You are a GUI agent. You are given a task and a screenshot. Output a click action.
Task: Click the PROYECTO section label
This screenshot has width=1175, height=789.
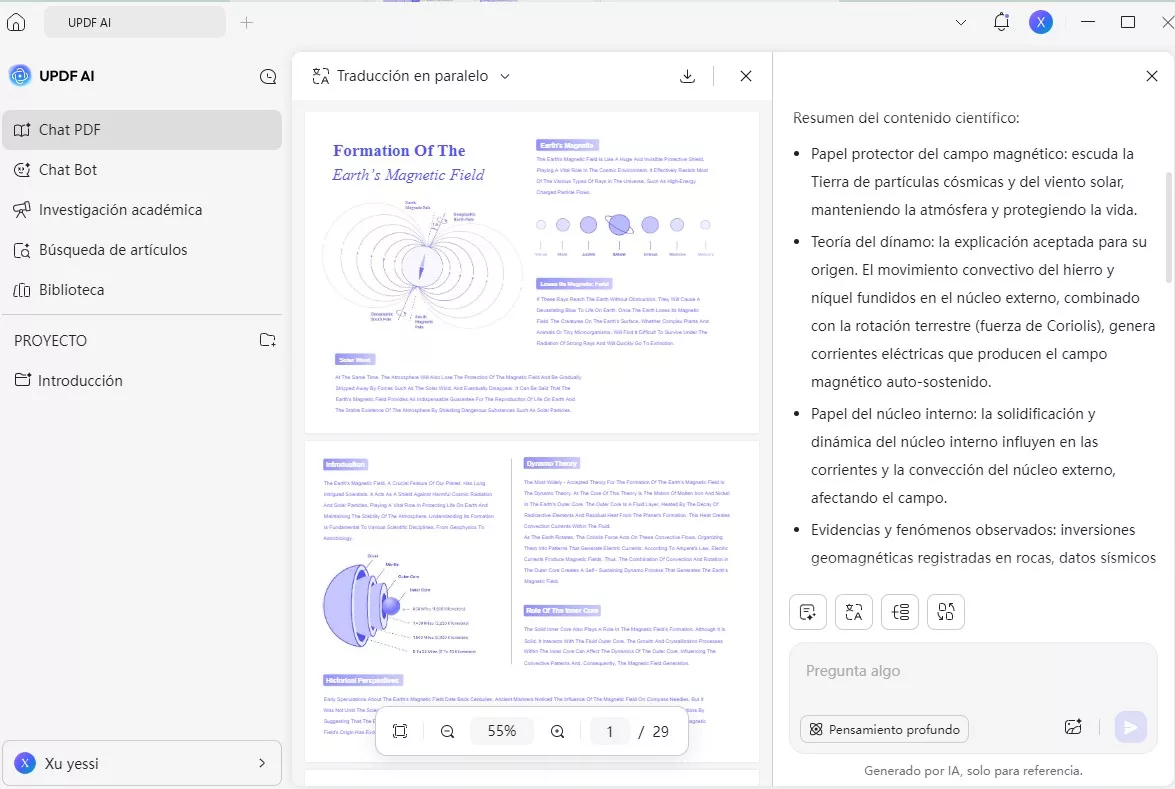[x=50, y=341]
